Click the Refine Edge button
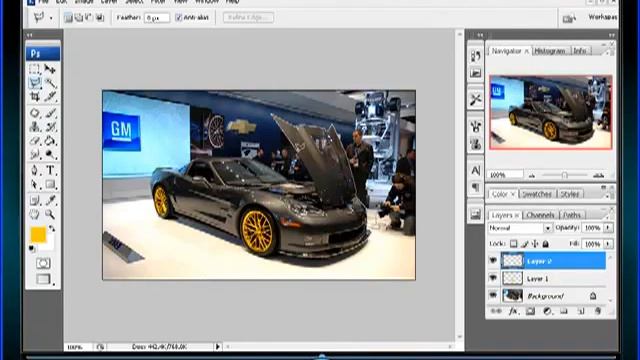Image resolution: width=640 pixels, height=360 pixels. click(x=248, y=18)
